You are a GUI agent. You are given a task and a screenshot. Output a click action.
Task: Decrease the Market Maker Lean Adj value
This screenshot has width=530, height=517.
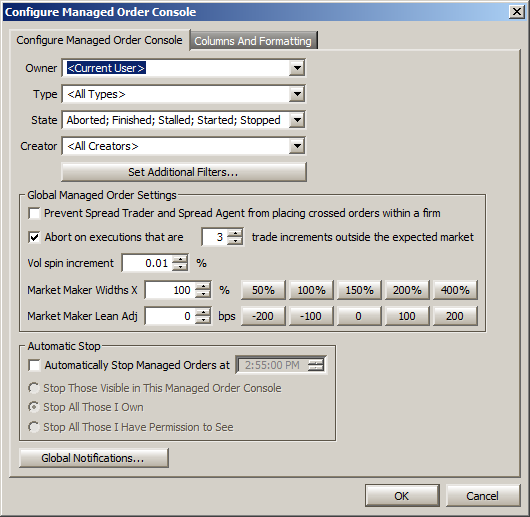click(203, 320)
